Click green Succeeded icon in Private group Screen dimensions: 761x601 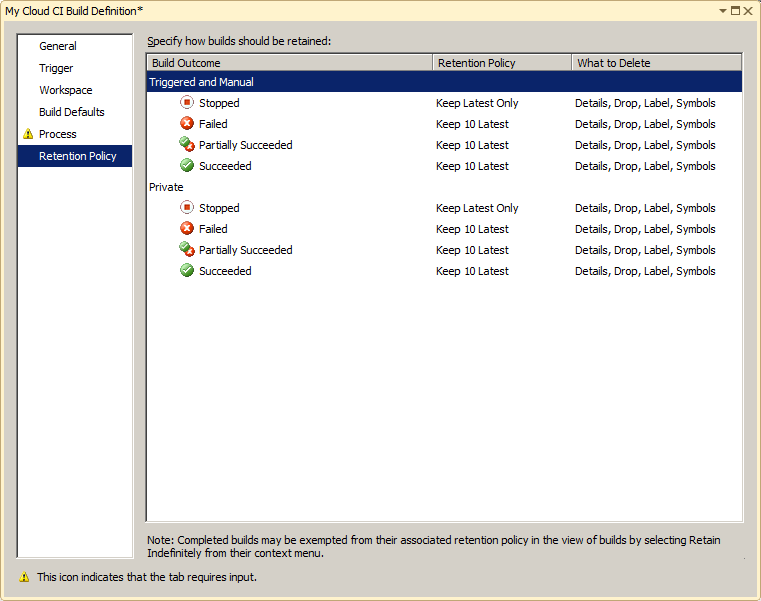coord(187,271)
